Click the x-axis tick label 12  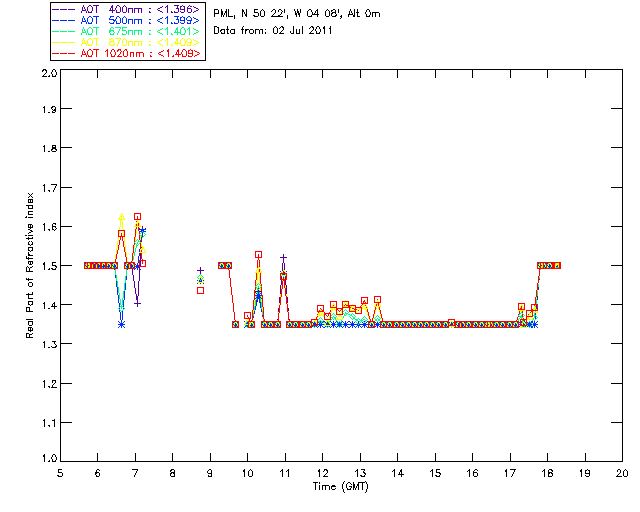click(322, 473)
